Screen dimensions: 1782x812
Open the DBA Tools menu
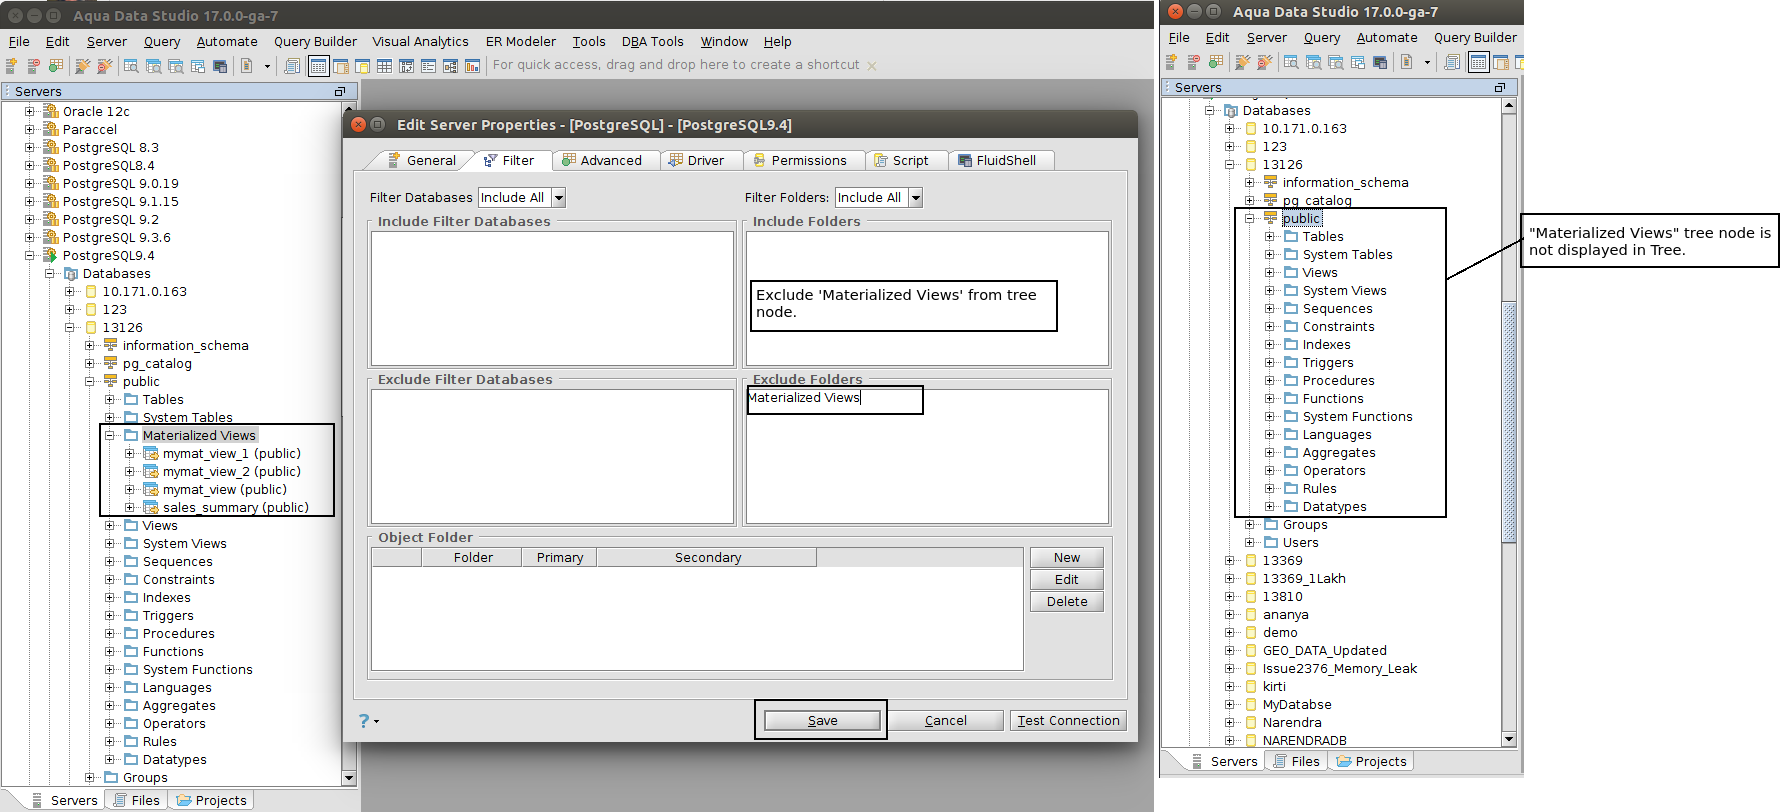coord(652,42)
